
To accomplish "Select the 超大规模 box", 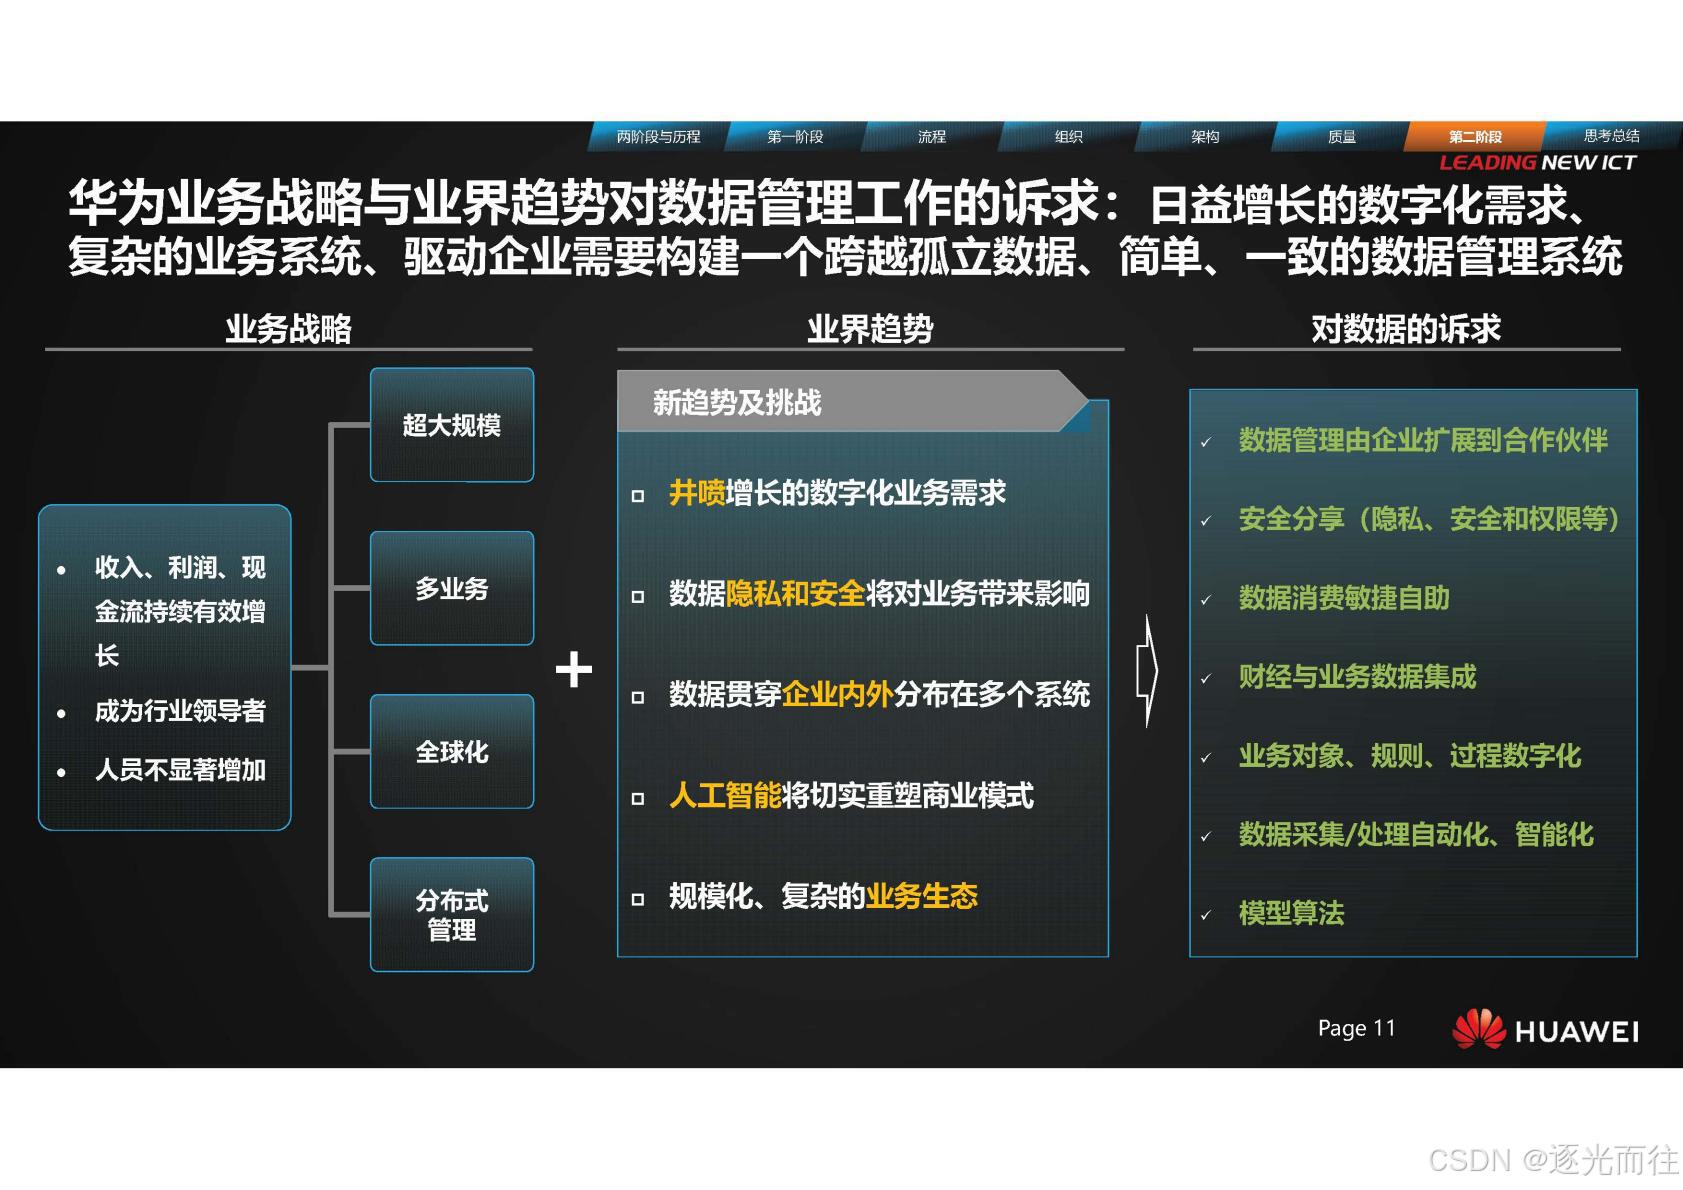I will (452, 425).
